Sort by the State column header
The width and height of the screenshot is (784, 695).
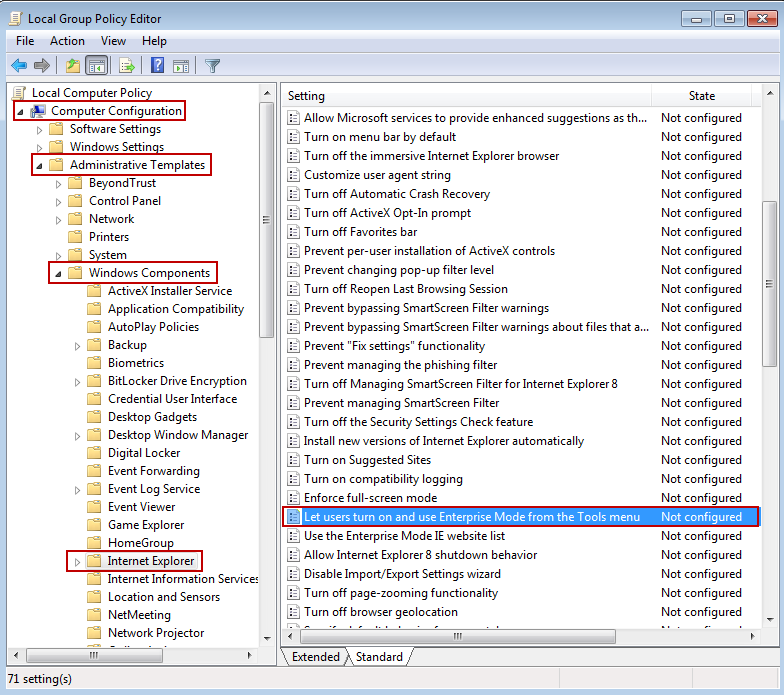[702, 96]
